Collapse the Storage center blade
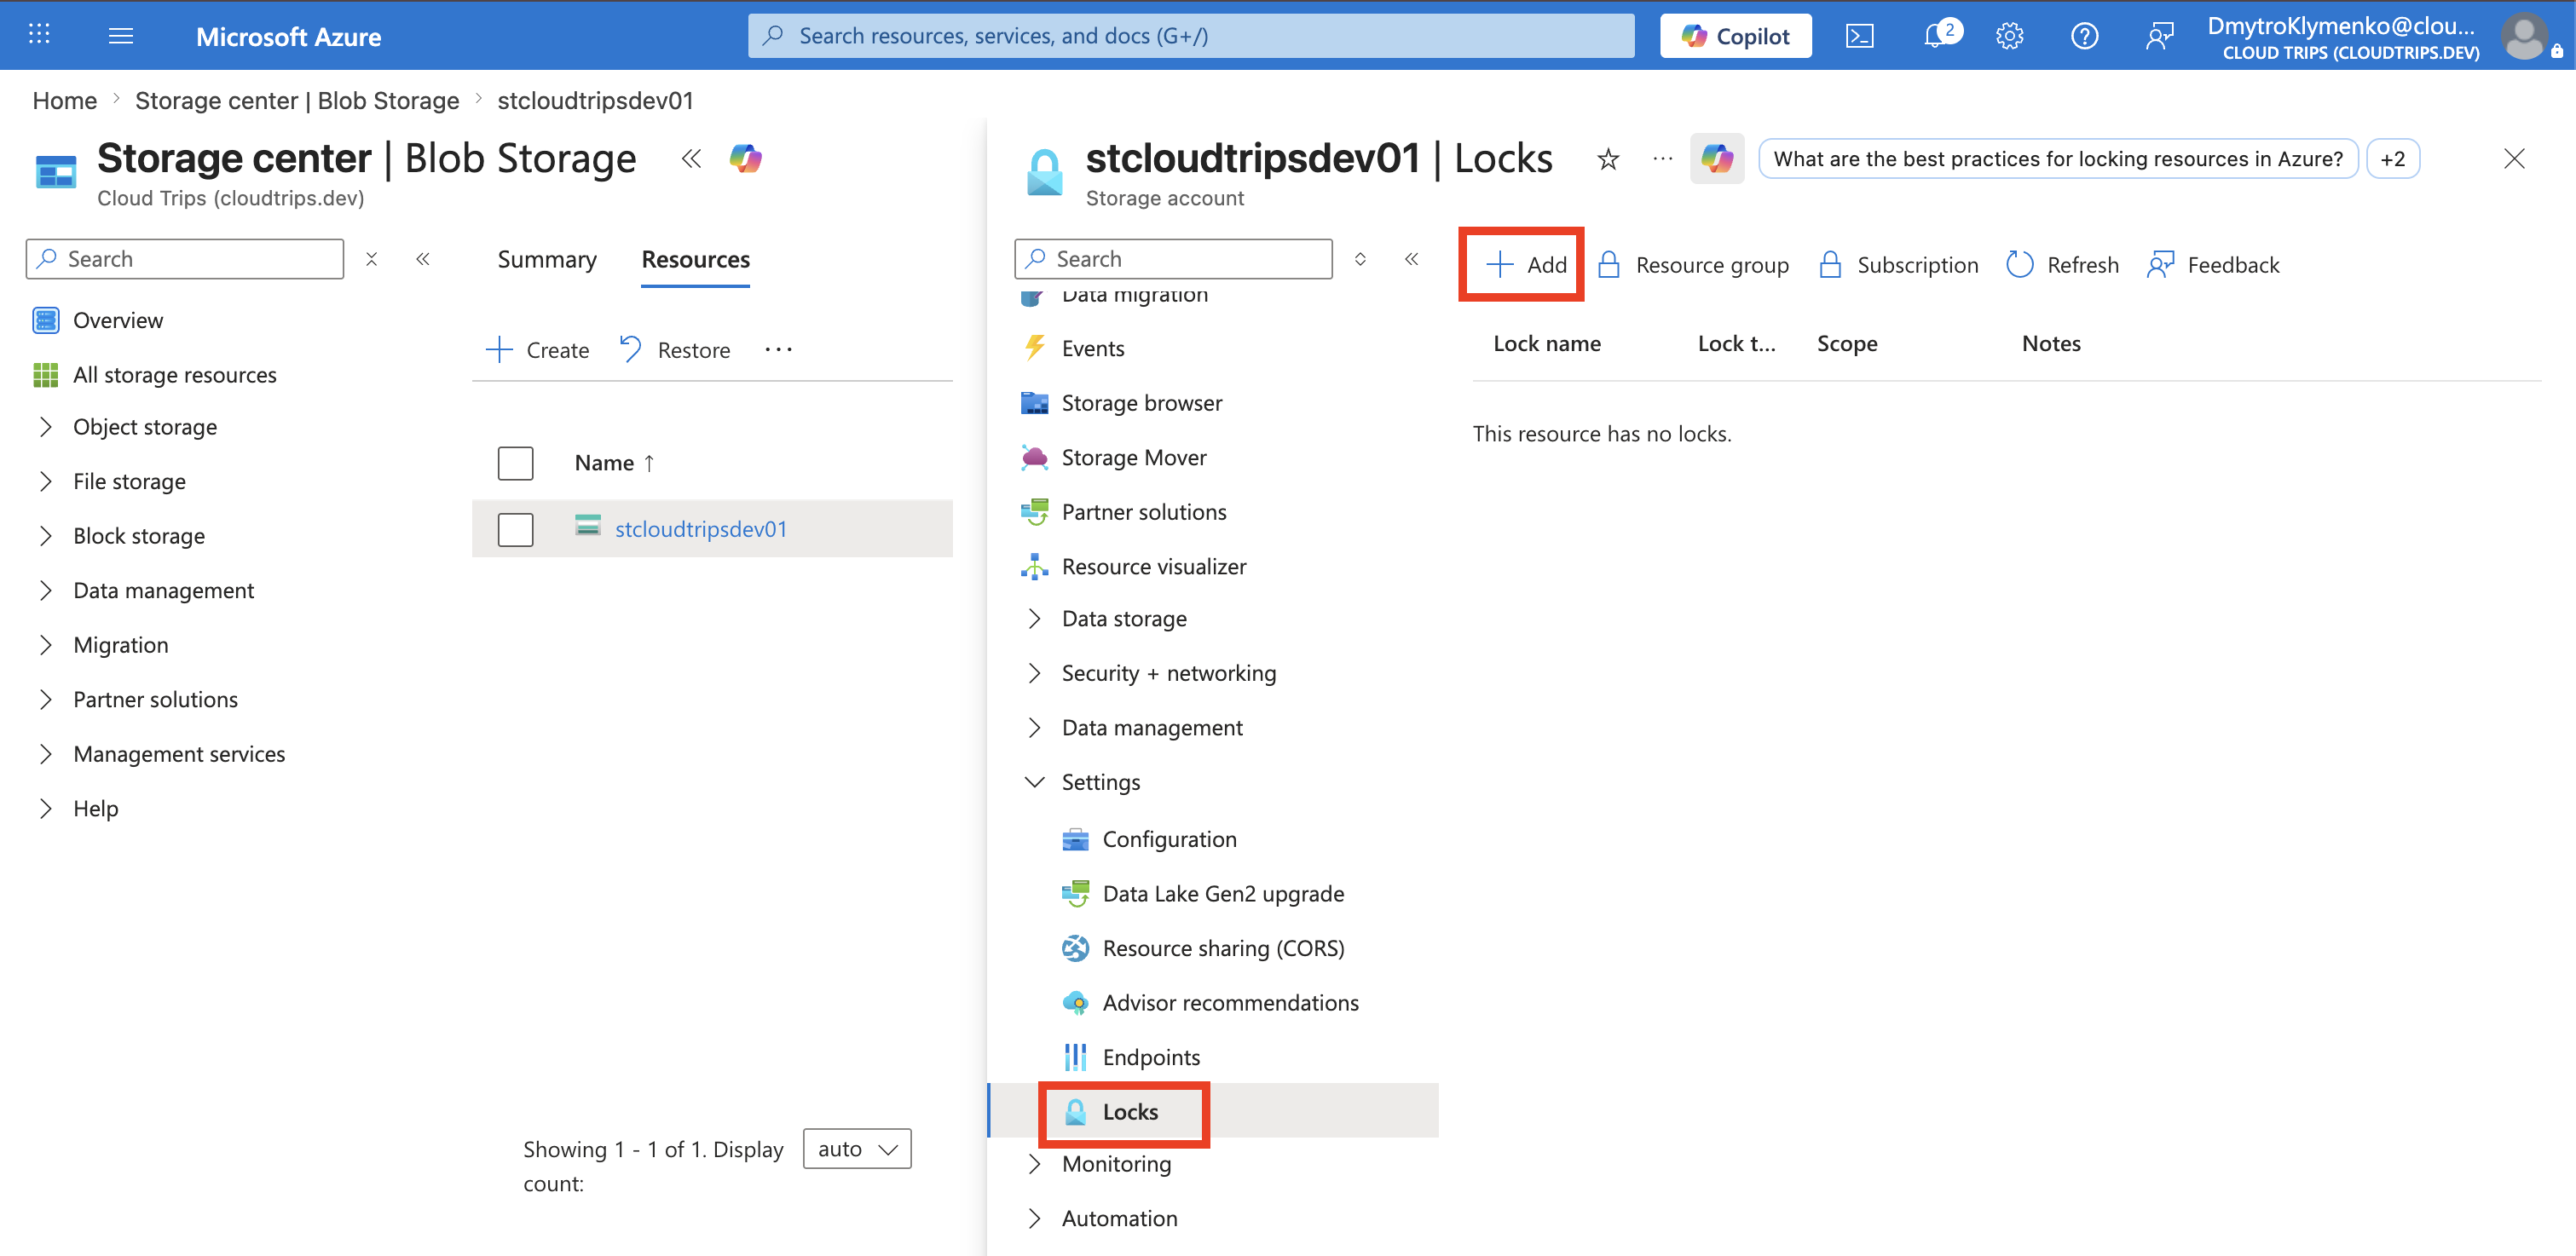The width and height of the screenshot is (2576, 1256). [691, 158]
